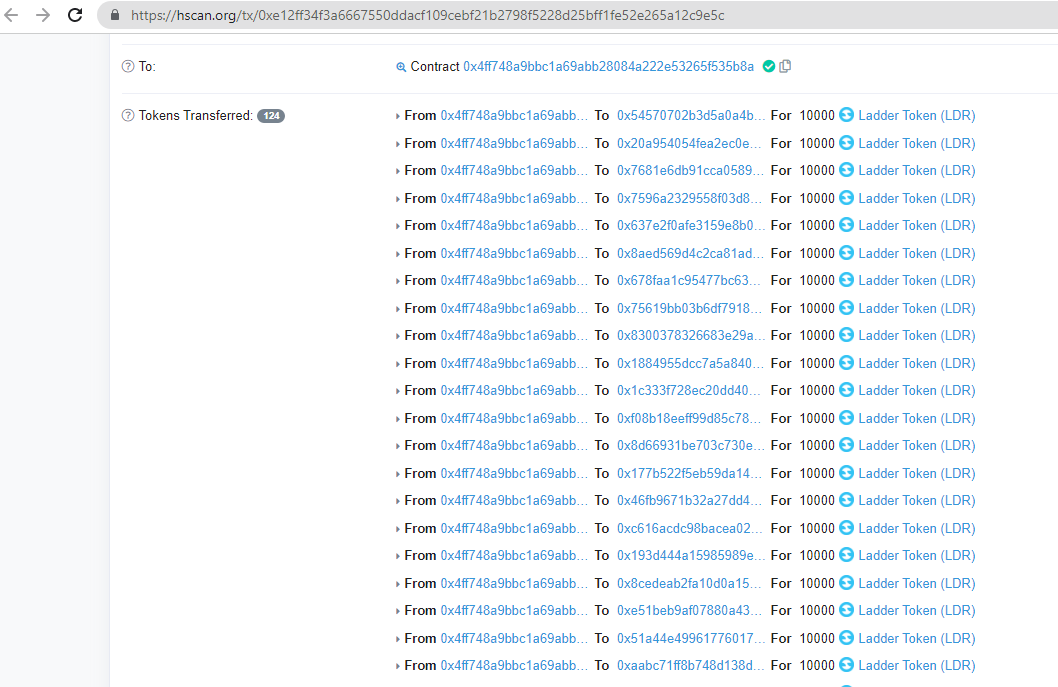
Task: Click From address in 0x177b522f5eb59da14 row
Action: pyautogui.click(x=514, y=473)
